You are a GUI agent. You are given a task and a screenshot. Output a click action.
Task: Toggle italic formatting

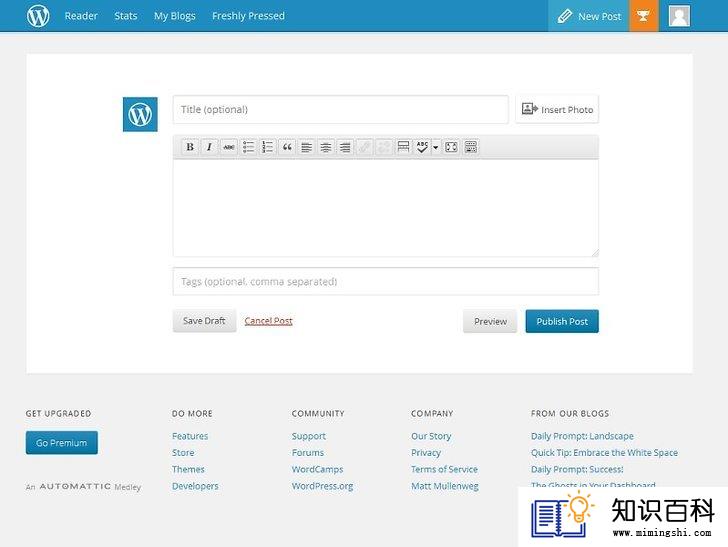209,147
